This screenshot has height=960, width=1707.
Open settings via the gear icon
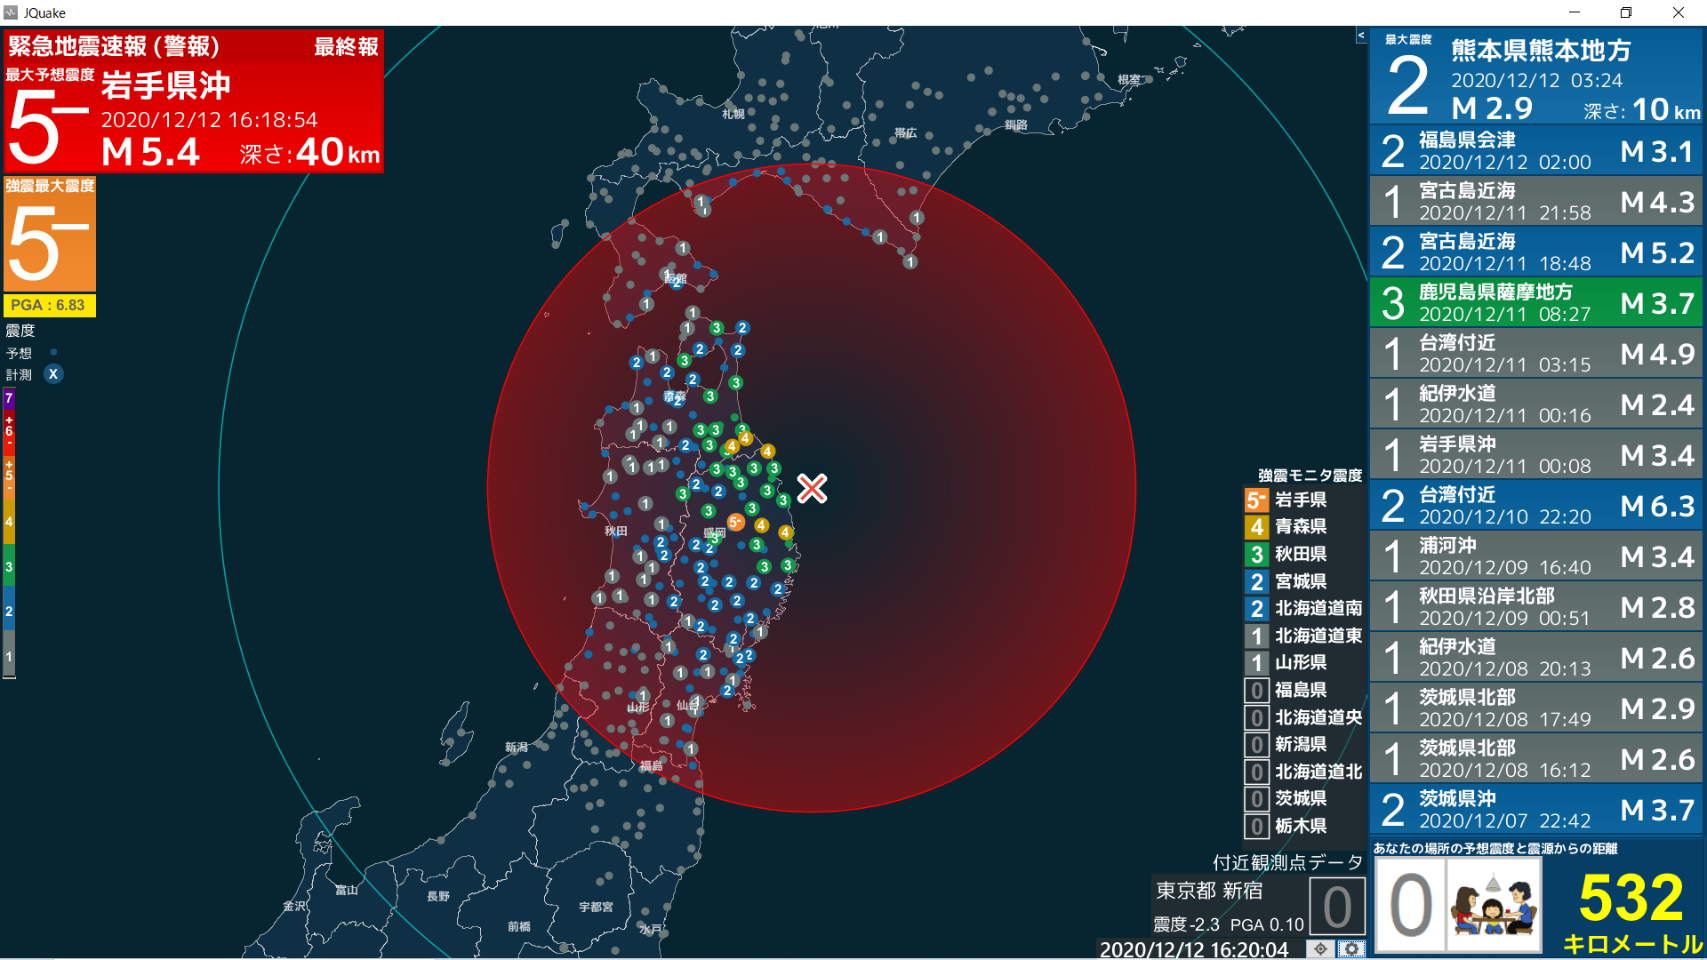[x=1352, y=948]
